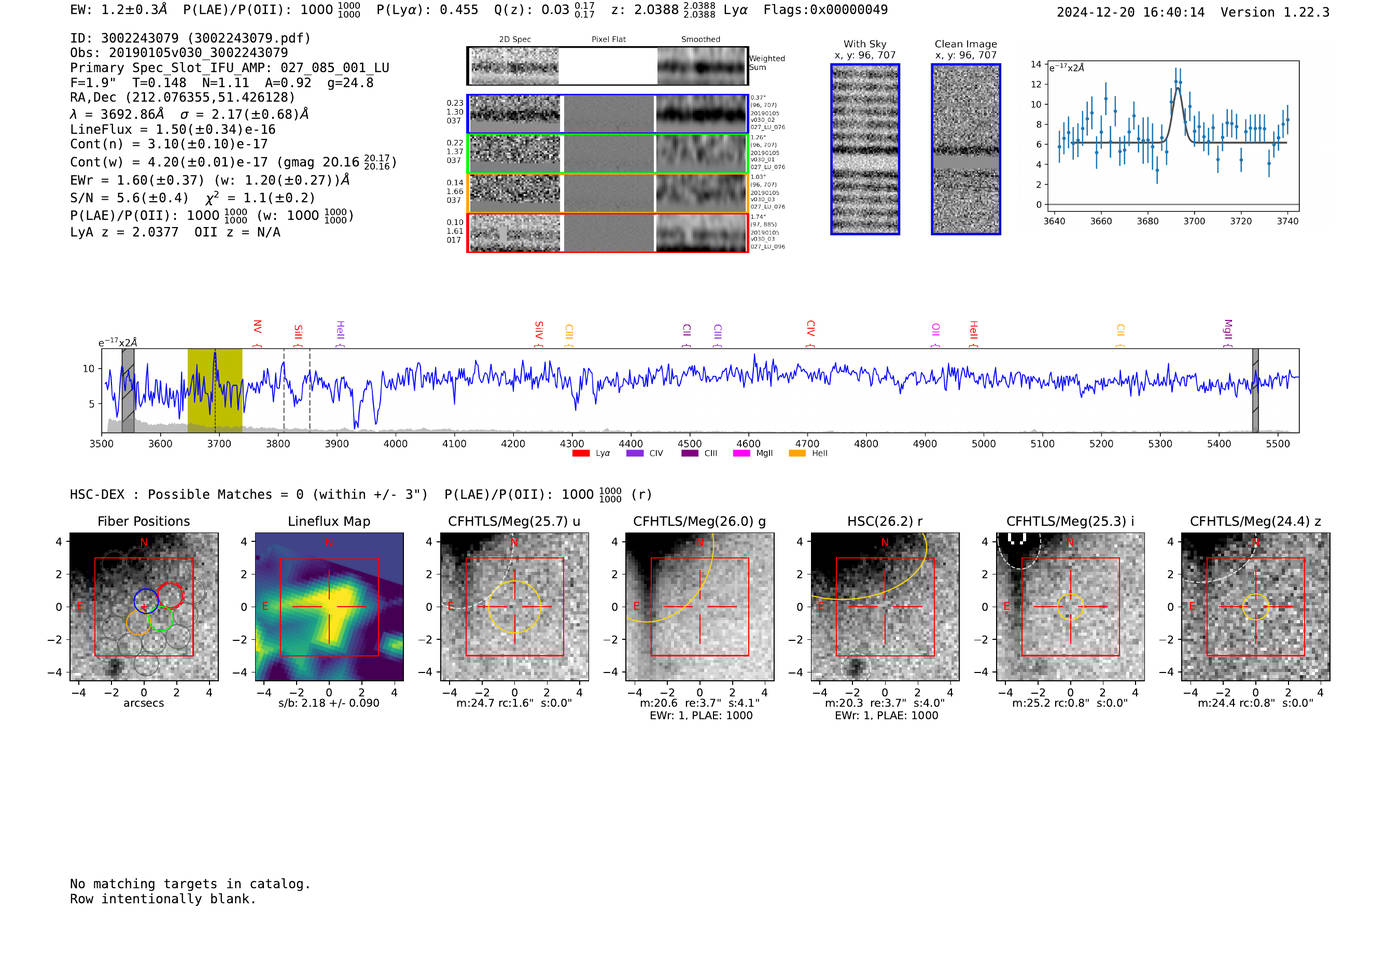Click the 'Smoothed' column header
1400x953 pixels.
point(700,40)
